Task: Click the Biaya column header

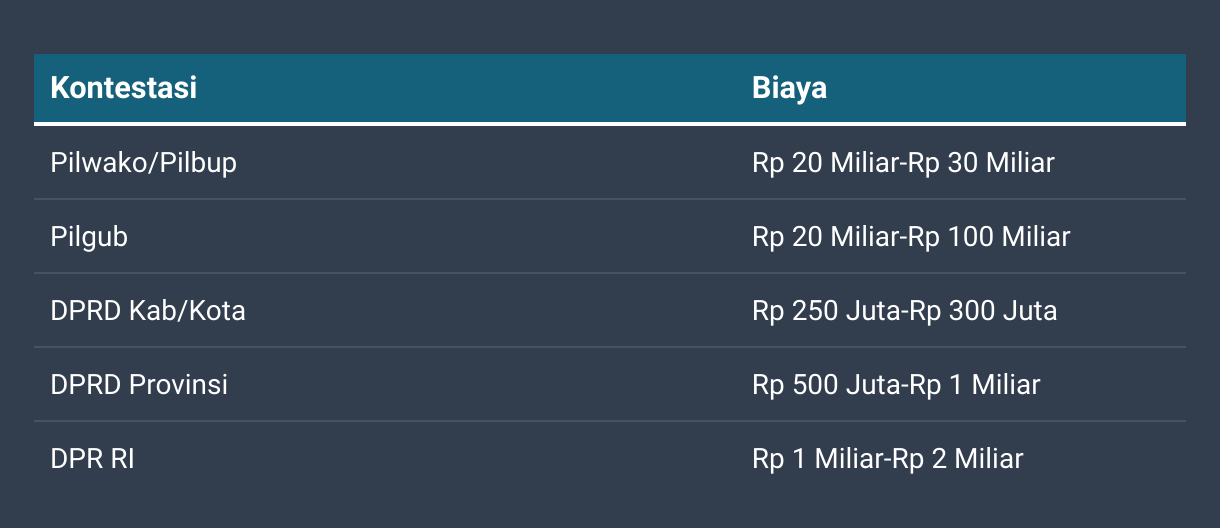Action: pos(789,88)
